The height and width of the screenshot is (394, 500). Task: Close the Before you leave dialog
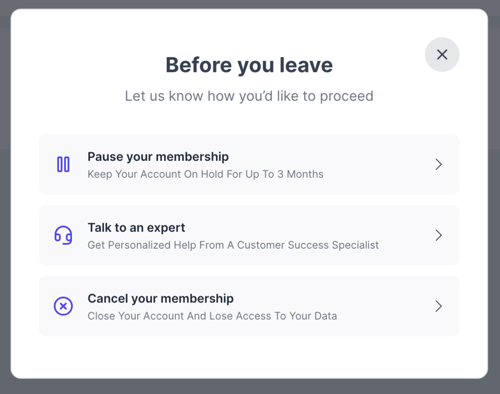tap(442, 54)
